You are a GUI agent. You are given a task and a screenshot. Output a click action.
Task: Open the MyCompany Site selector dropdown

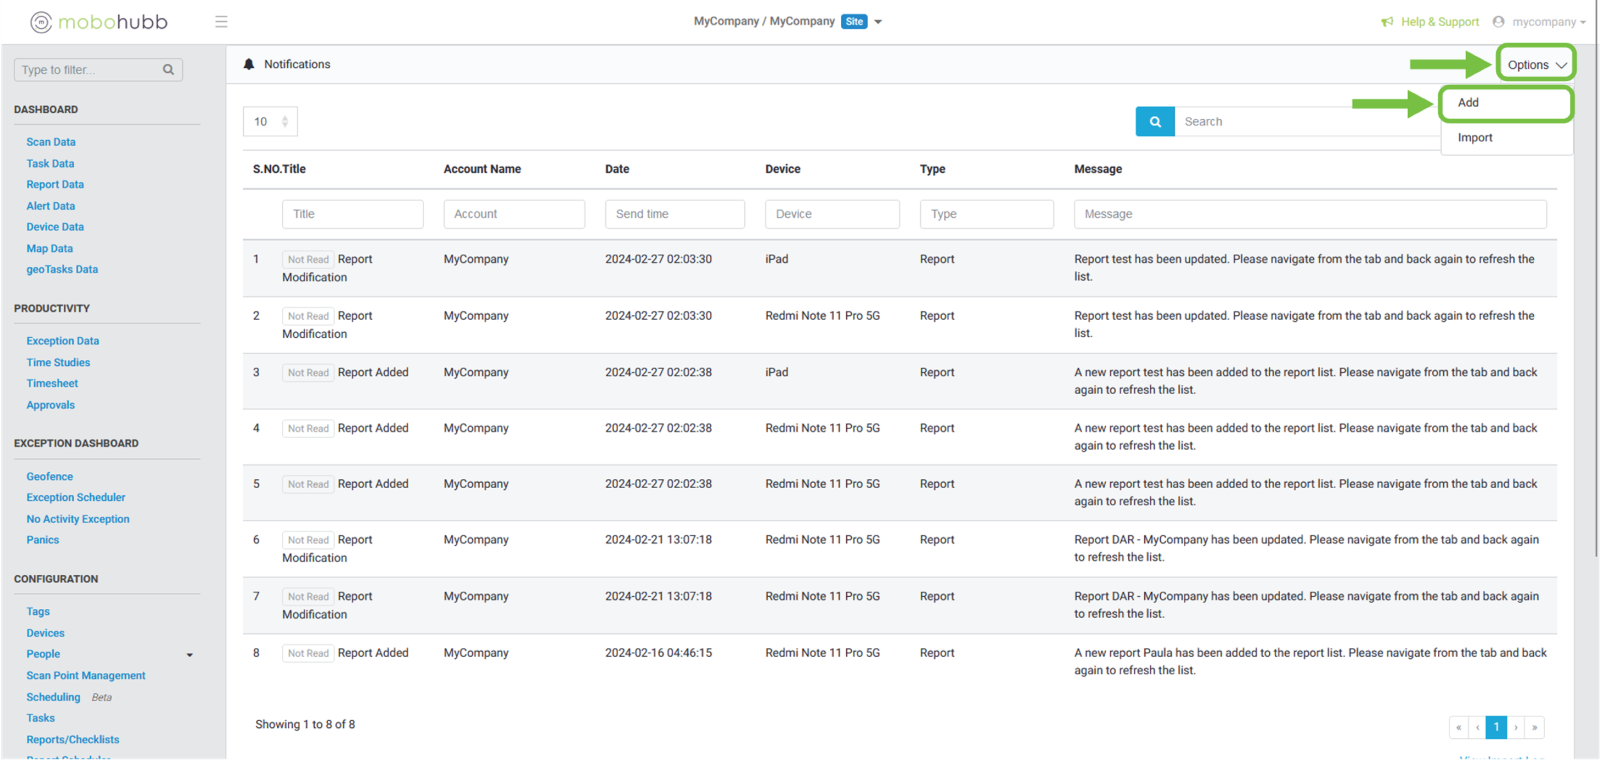pos(878,22)
